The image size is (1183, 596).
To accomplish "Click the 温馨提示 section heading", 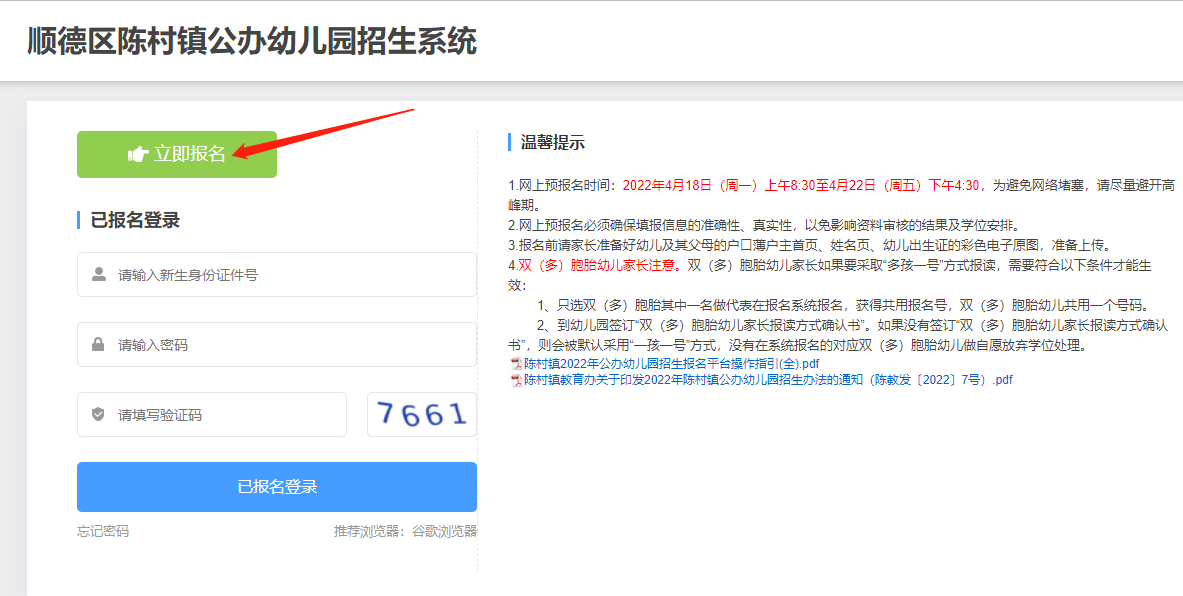I will pos(552,142).
